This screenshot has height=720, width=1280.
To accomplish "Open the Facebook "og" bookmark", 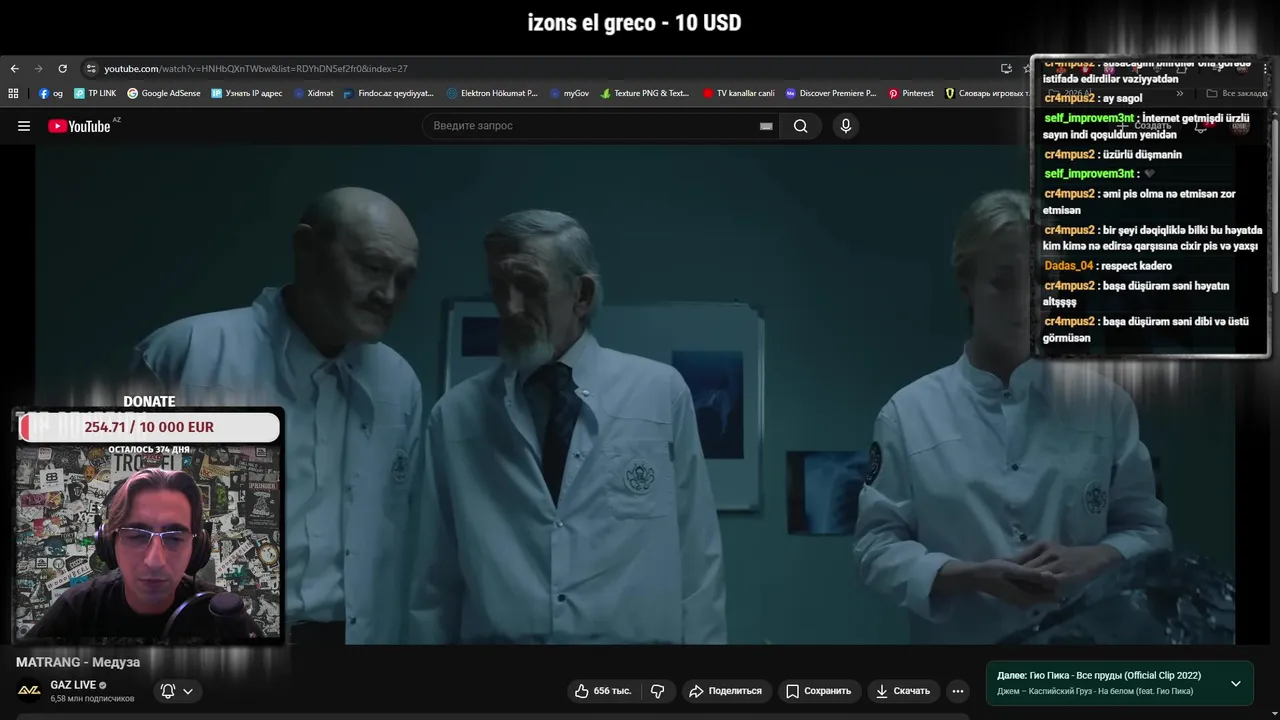I will 50,93.
